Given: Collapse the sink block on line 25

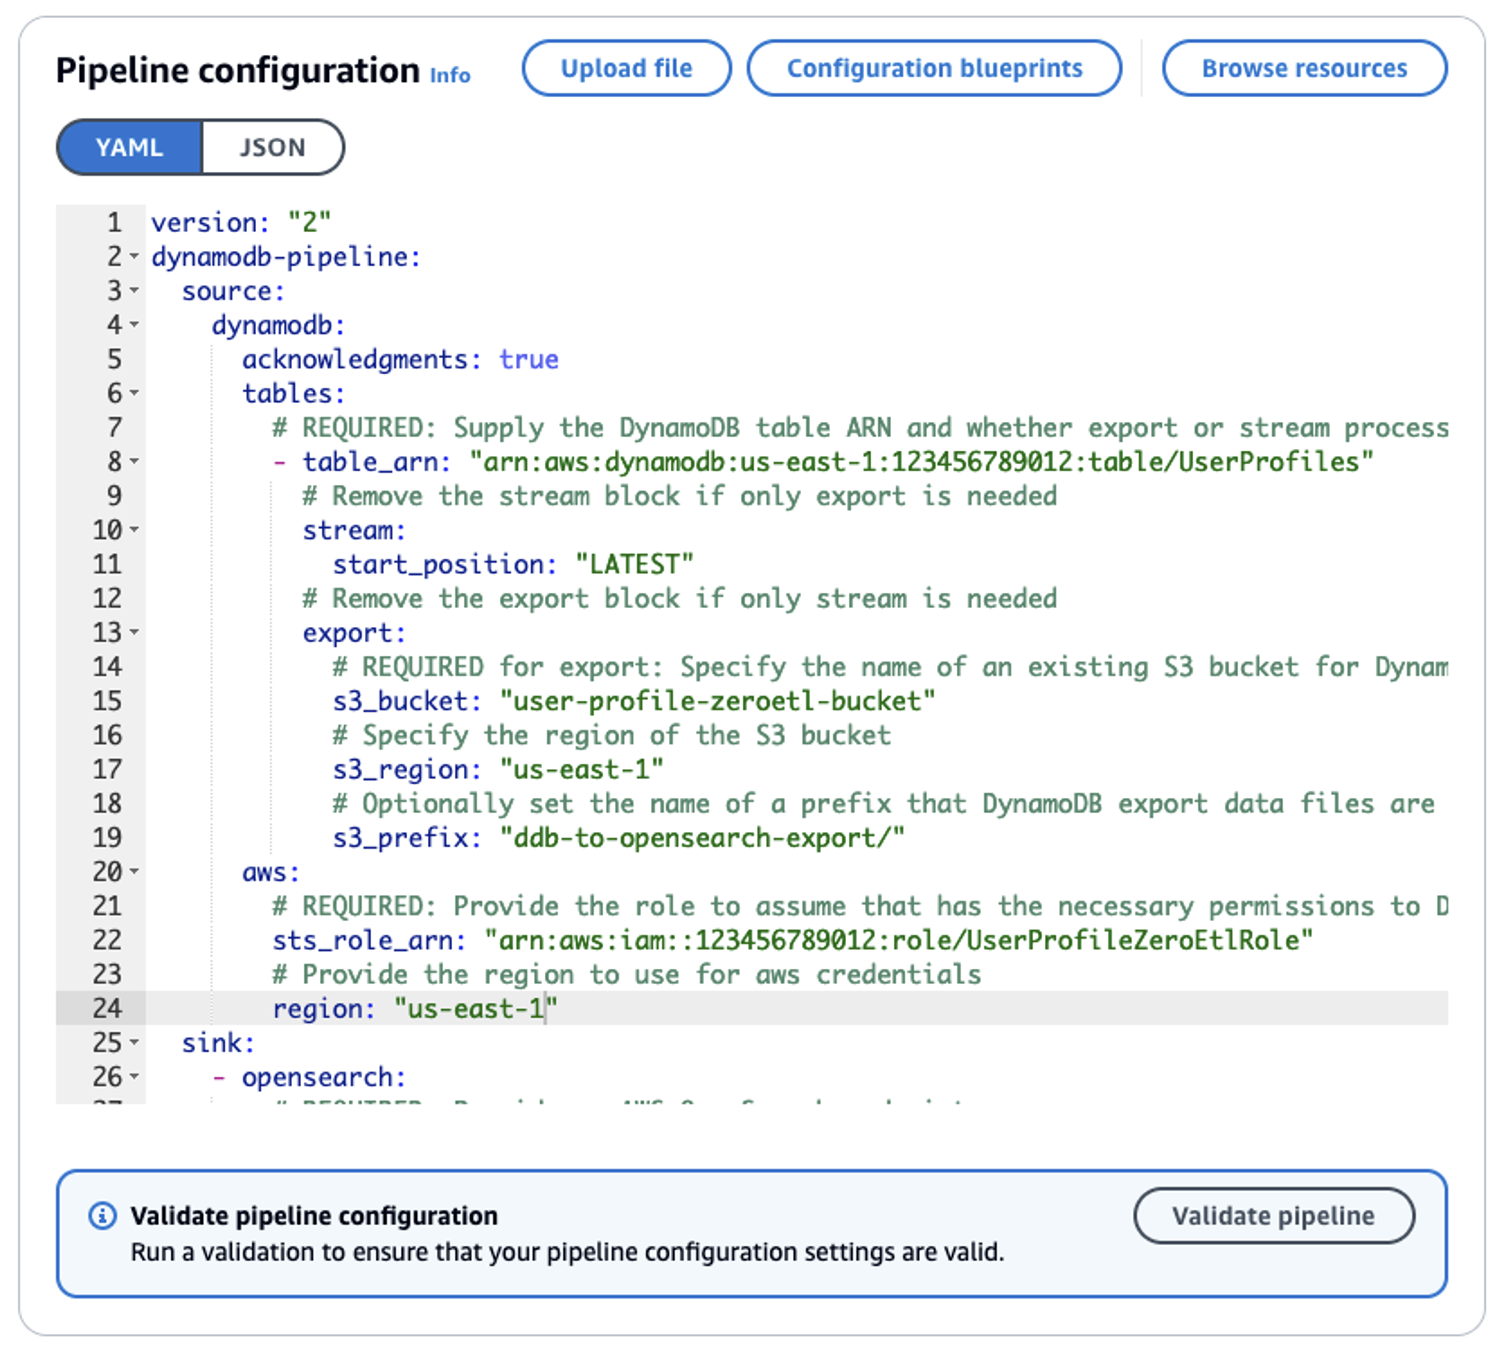Looking at the screenshot, I should coord(134,1043).
